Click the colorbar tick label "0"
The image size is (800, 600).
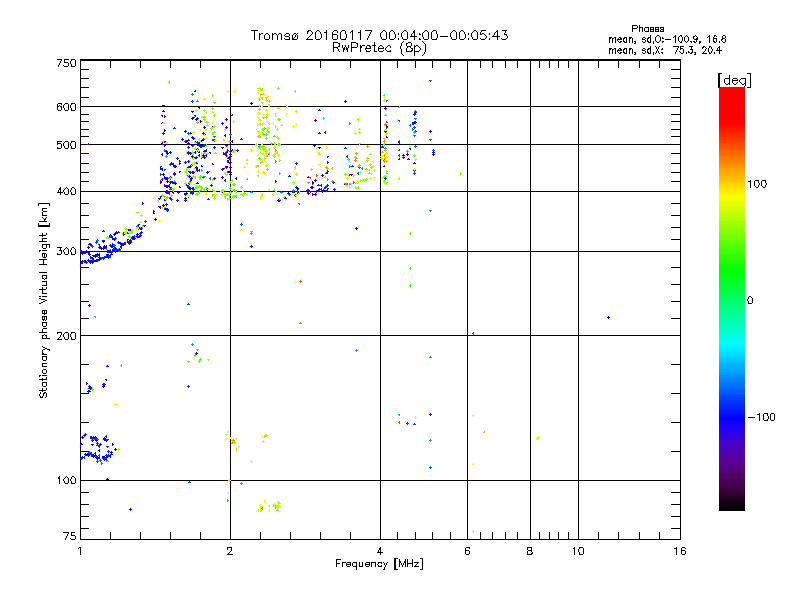(750, 301)
